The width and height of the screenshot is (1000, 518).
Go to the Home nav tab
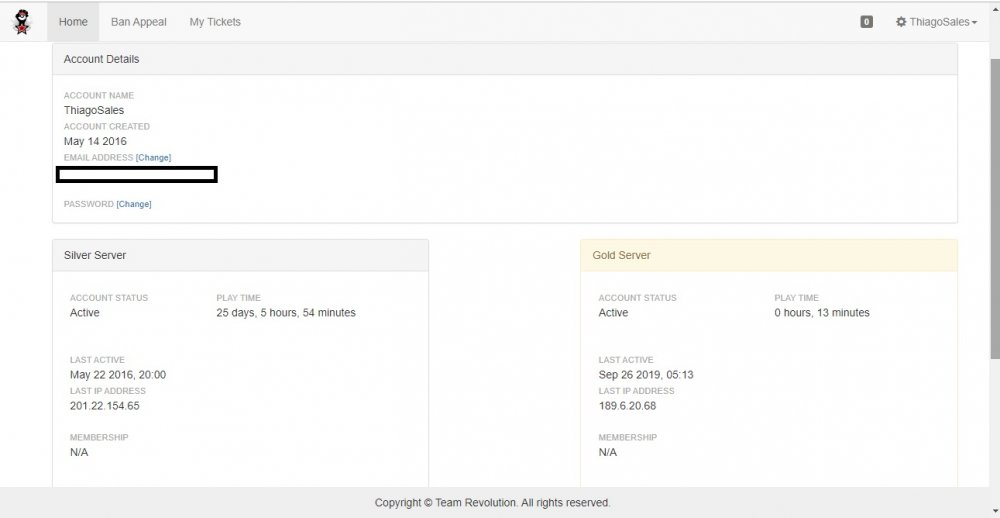[x=73, y=22]
